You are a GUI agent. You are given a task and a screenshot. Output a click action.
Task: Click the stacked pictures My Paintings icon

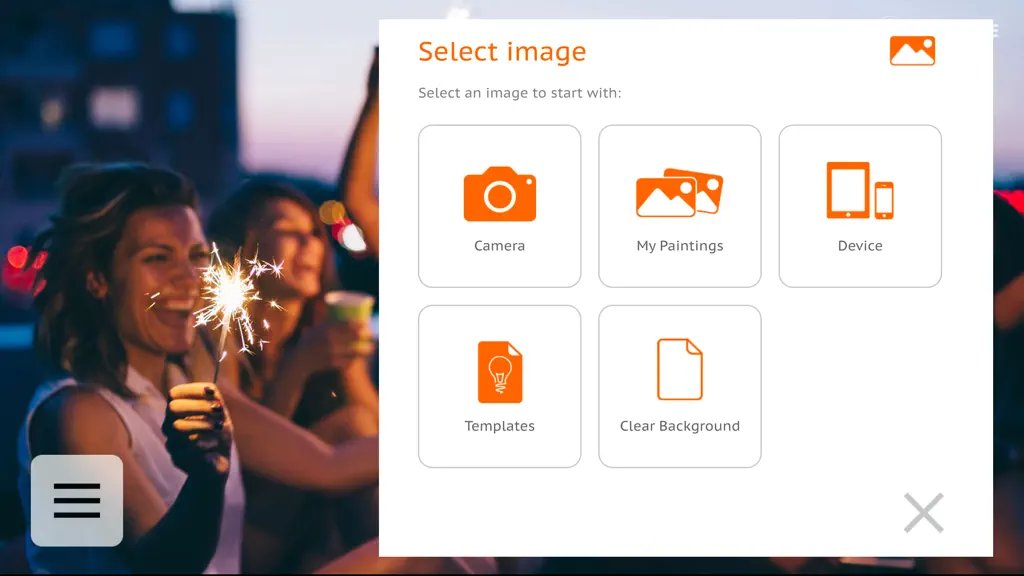click(680, 193)
